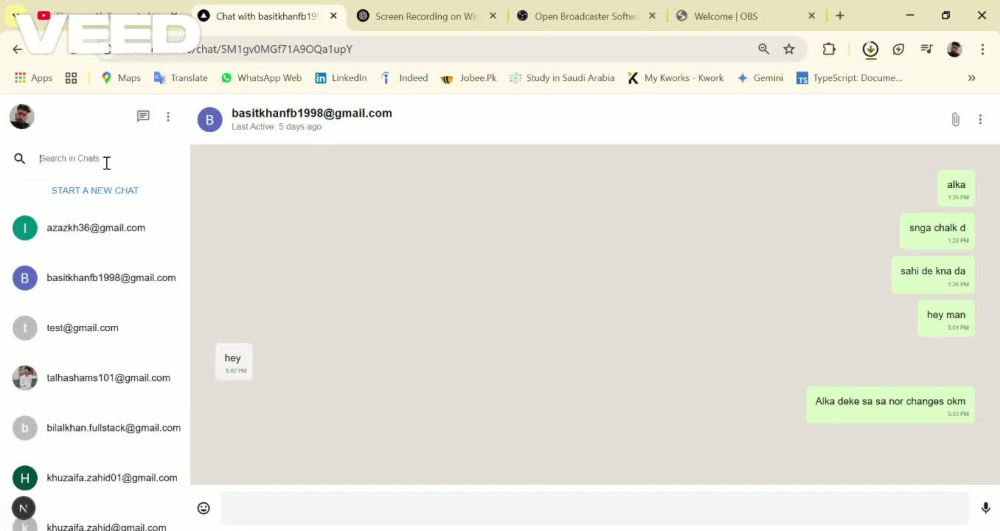
Task: Open the emoji picker
Action: [x=203, y=508]
